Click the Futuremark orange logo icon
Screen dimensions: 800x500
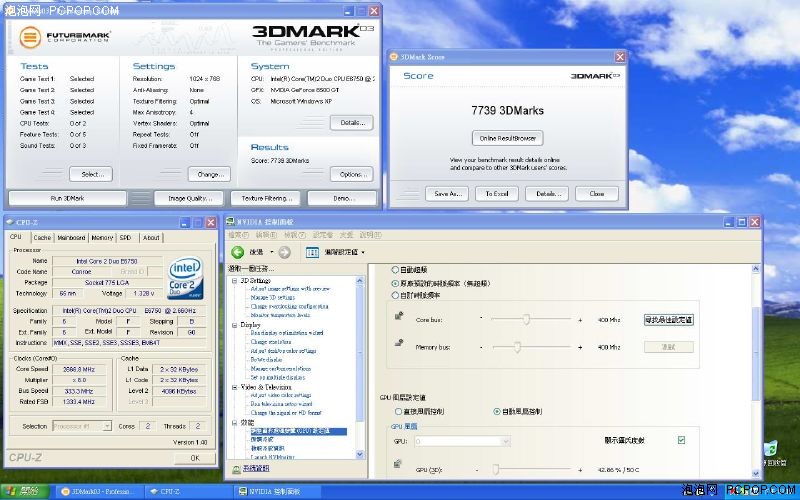click(x=30, y=37)
